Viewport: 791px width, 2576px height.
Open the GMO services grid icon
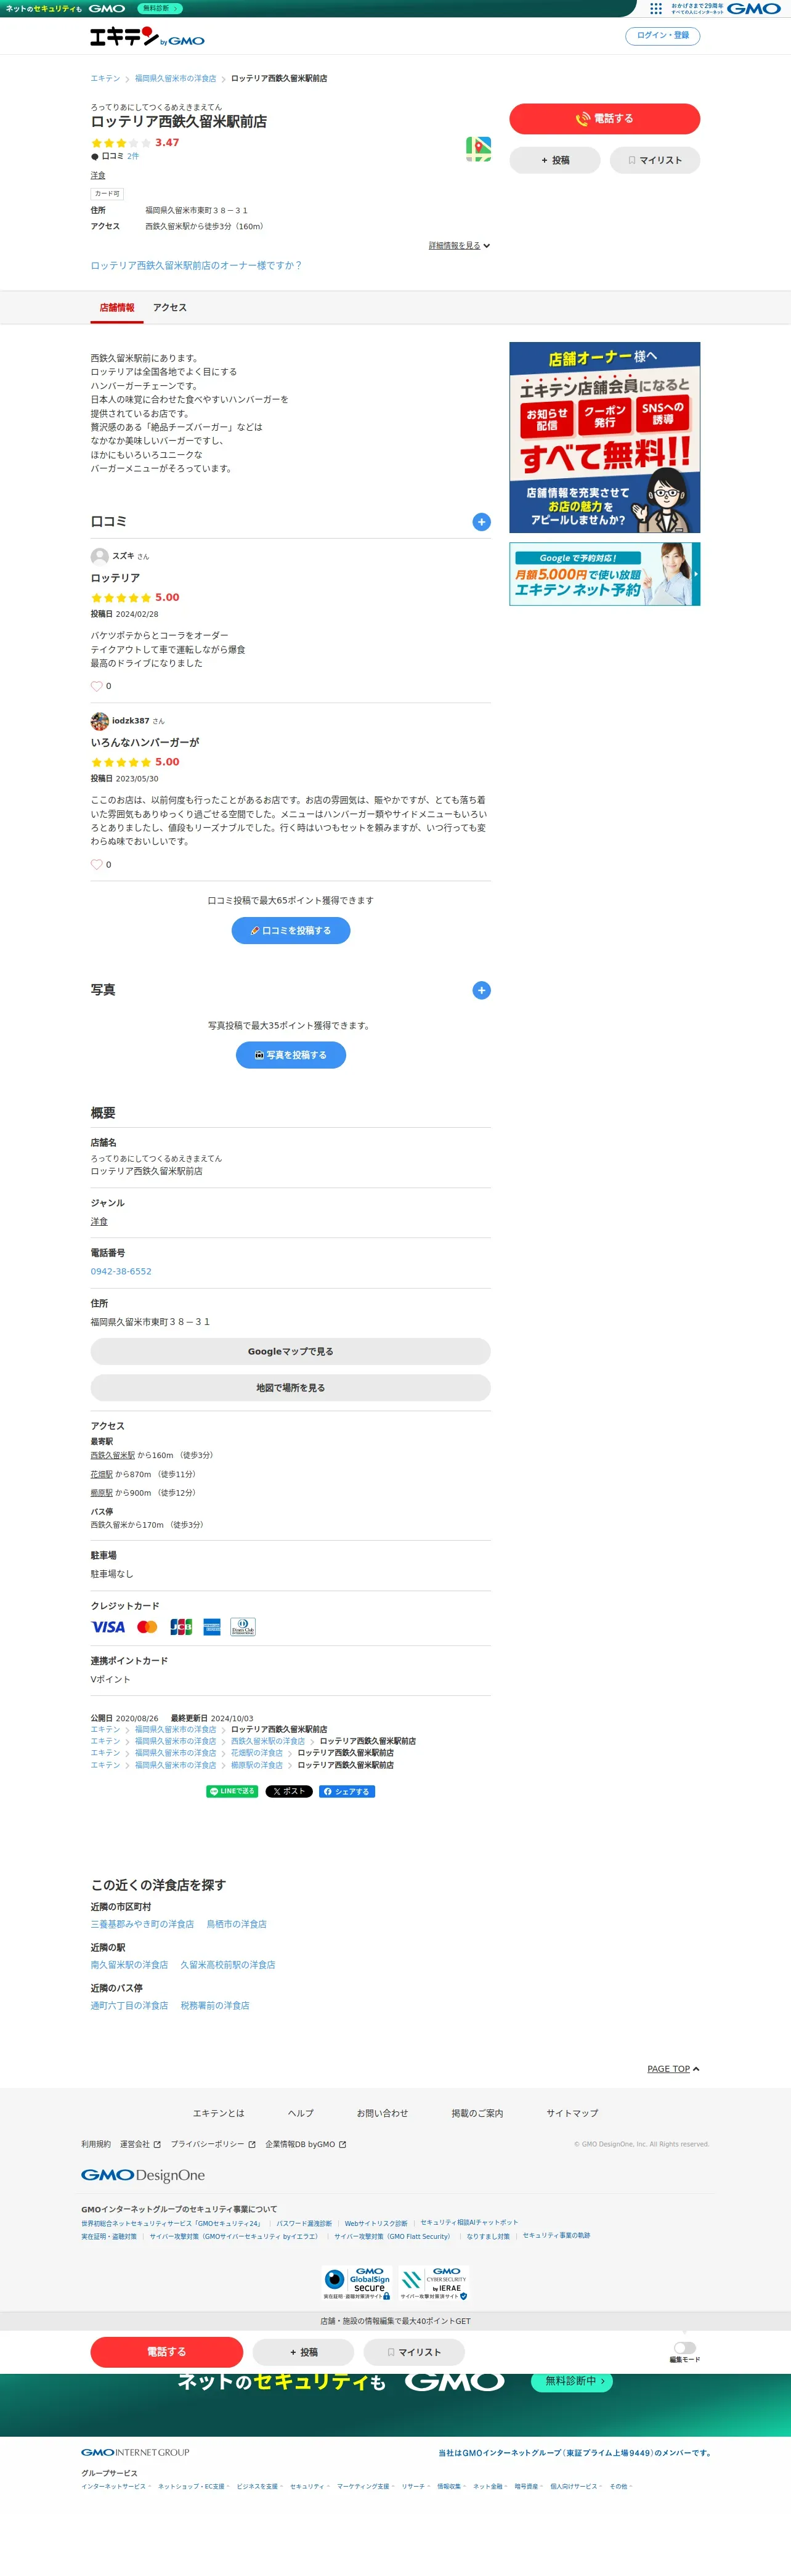pos(656,8)
